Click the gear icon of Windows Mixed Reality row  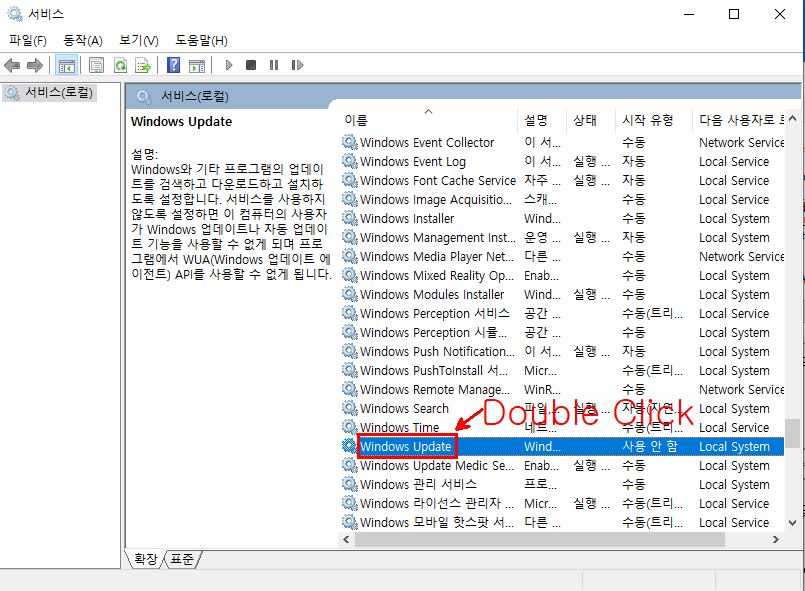point(350,275)
